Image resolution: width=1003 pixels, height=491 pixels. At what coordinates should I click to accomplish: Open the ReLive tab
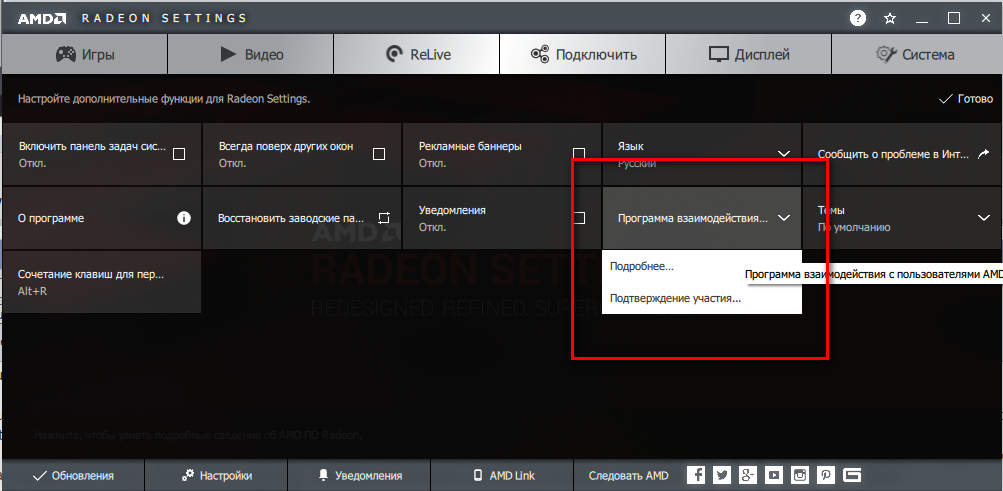pyautogui.click(x=416, y=54)
